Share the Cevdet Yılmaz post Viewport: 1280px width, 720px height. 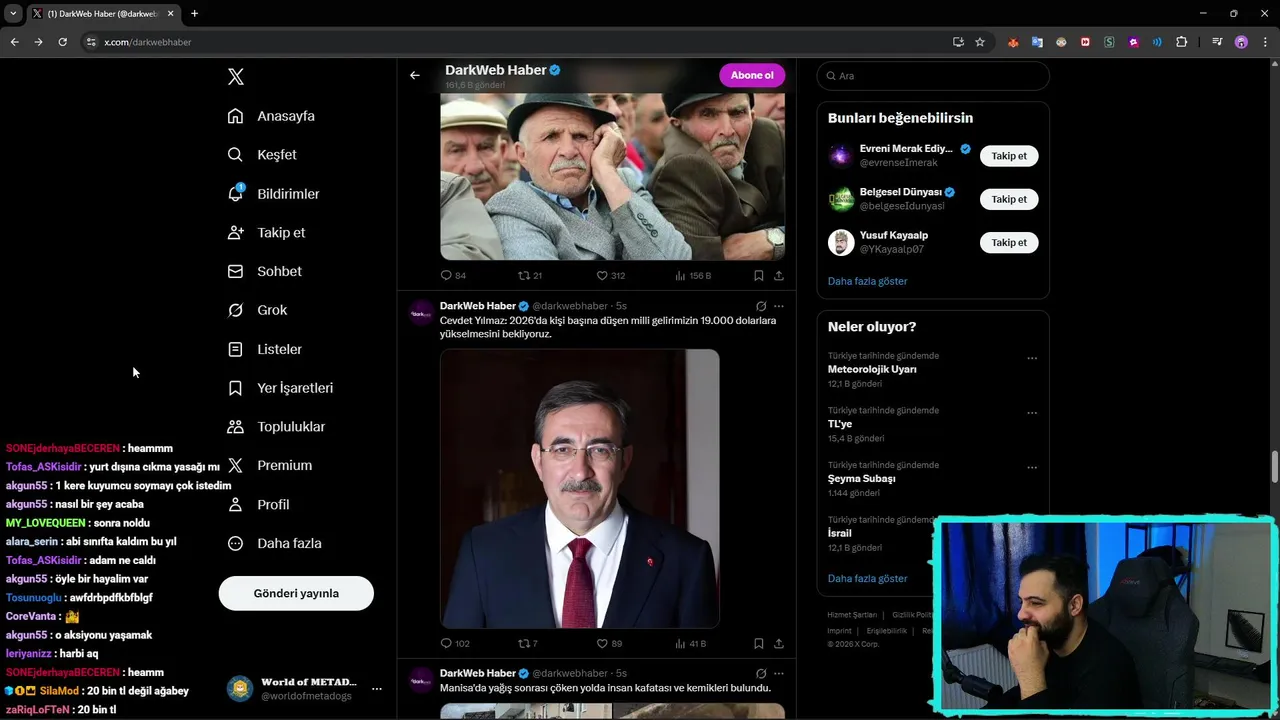point(779,644)
